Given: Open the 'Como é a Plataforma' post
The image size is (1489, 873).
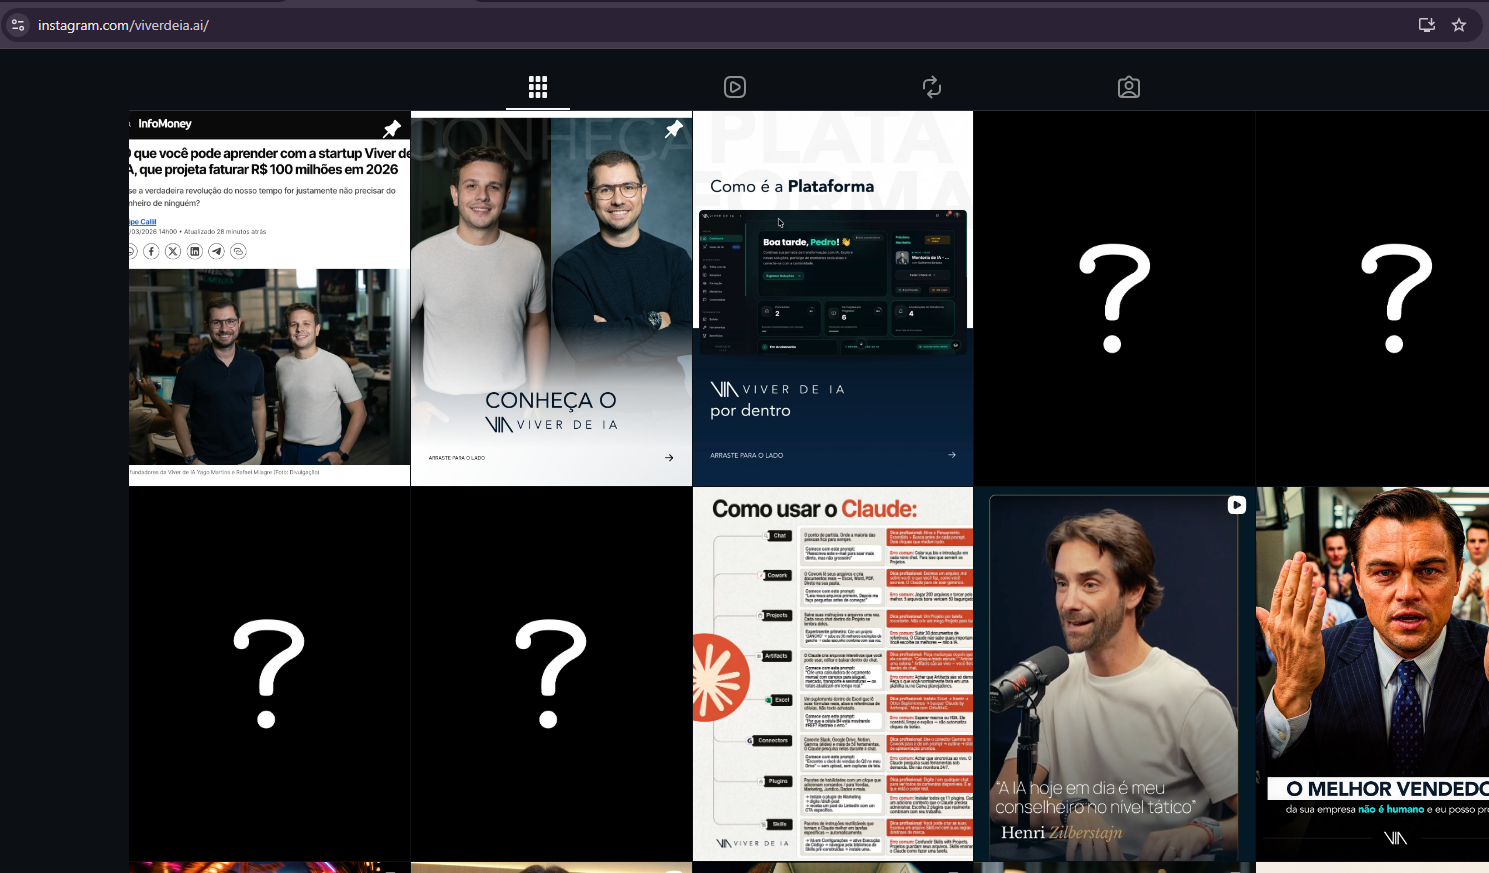Looking at the screenshot, I should [833, 300].
